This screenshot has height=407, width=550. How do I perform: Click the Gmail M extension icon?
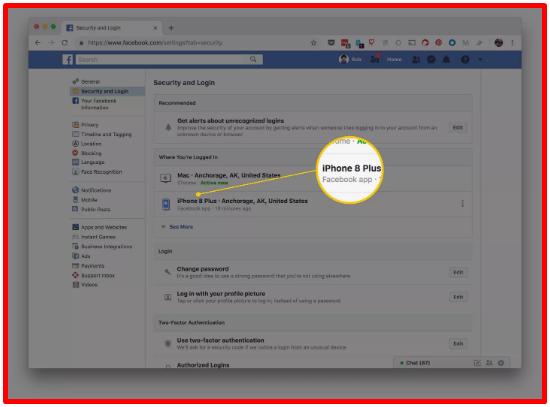tap(465, 43)
